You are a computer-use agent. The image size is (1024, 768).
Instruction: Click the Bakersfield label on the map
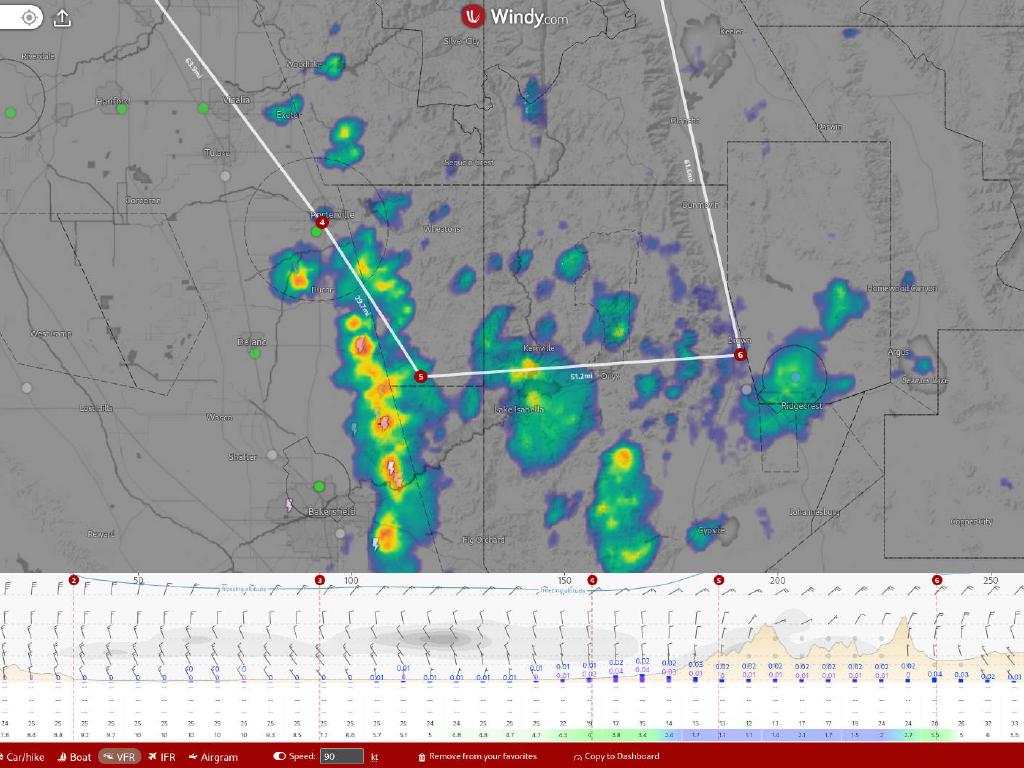point(332,511)
